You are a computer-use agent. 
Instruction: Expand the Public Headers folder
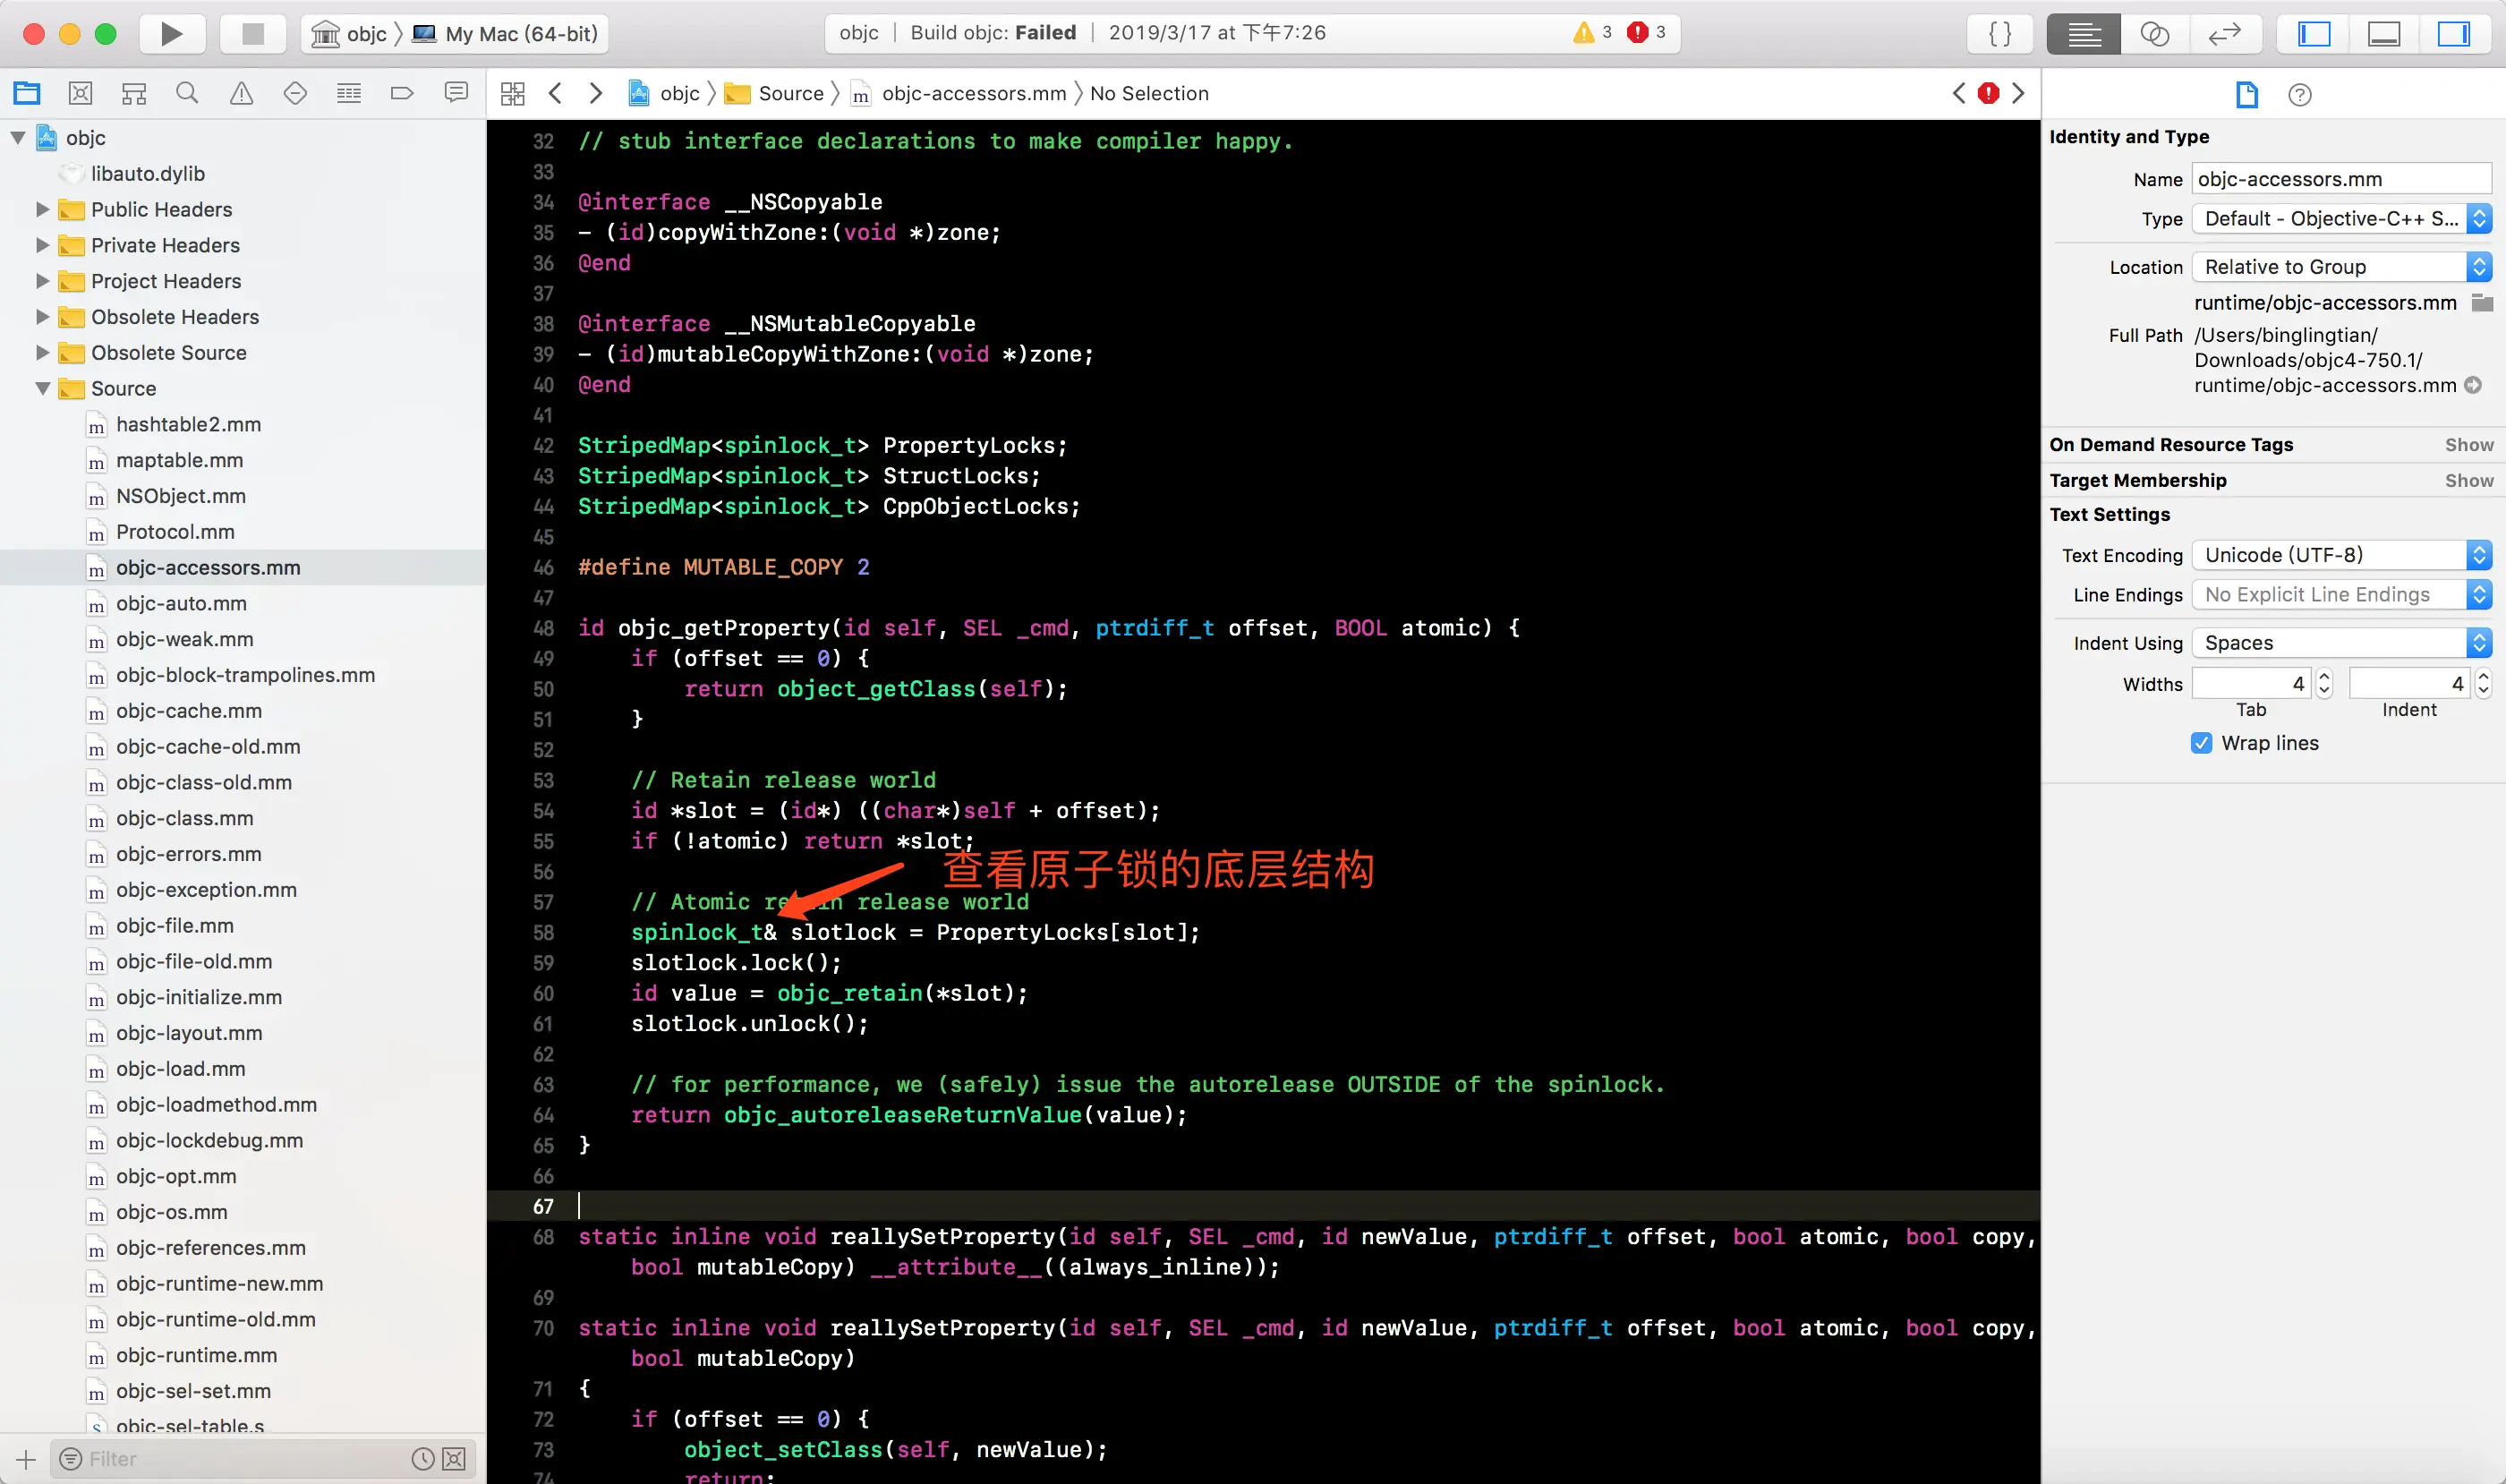tap(43, 209)
